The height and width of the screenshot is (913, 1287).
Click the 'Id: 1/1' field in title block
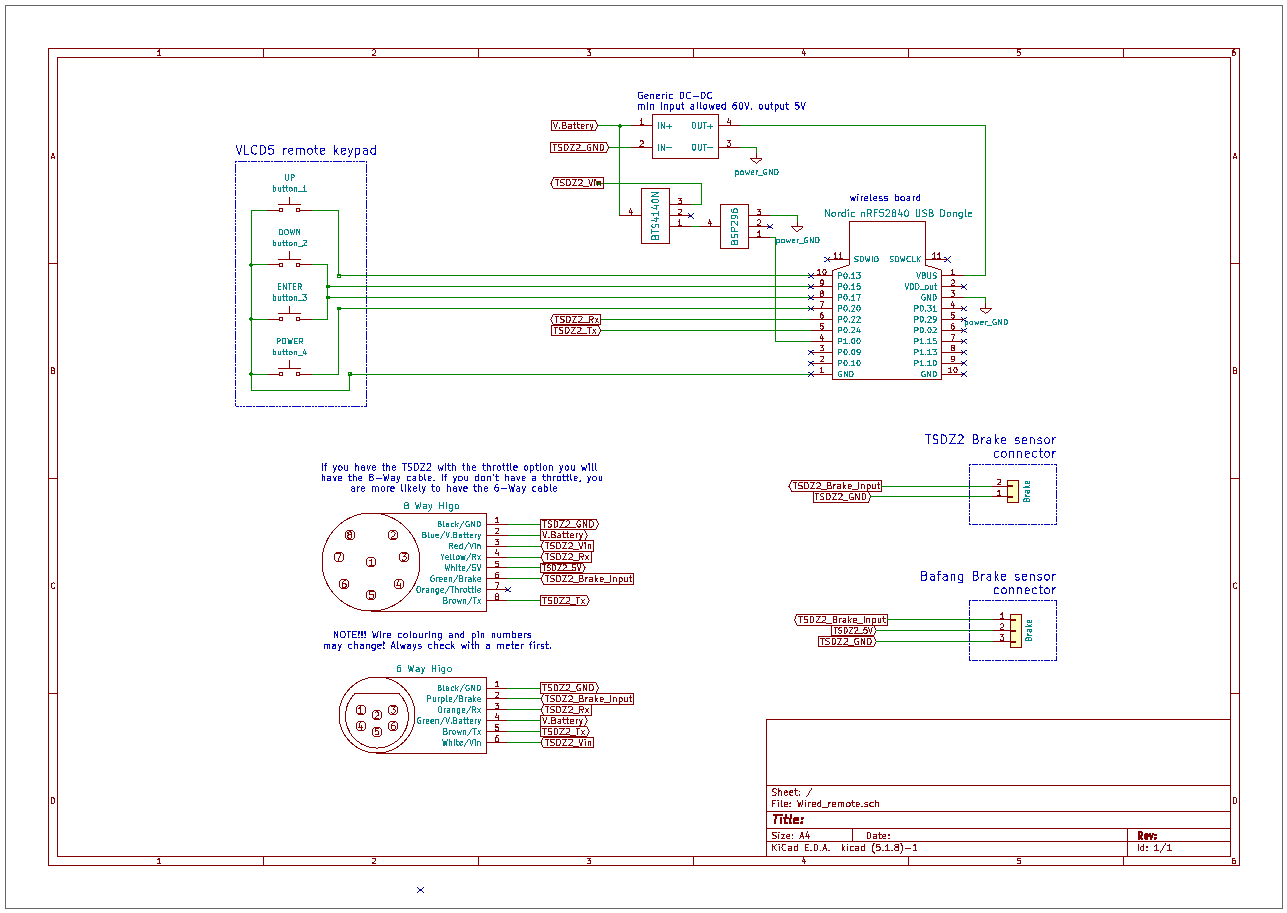pos(1154,848)
